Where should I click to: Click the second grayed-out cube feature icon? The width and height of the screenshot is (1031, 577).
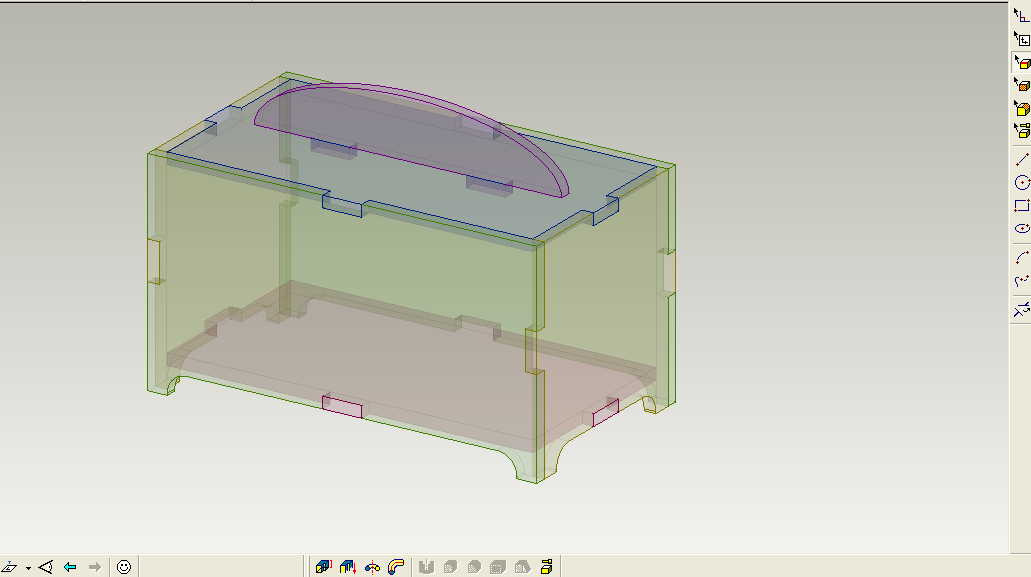click(474, 566)
